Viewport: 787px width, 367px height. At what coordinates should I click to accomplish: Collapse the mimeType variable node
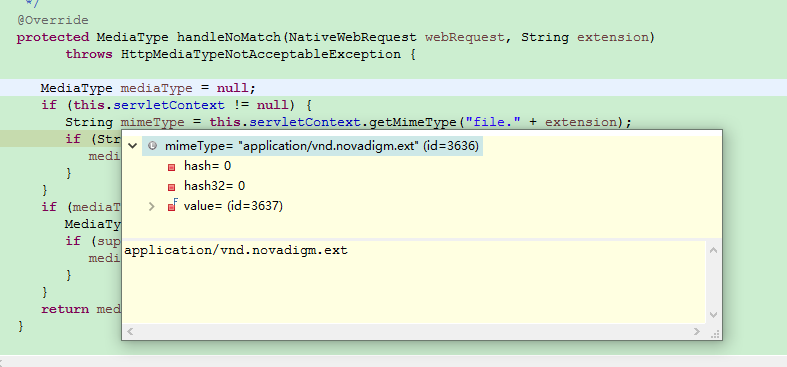(133, 146)
